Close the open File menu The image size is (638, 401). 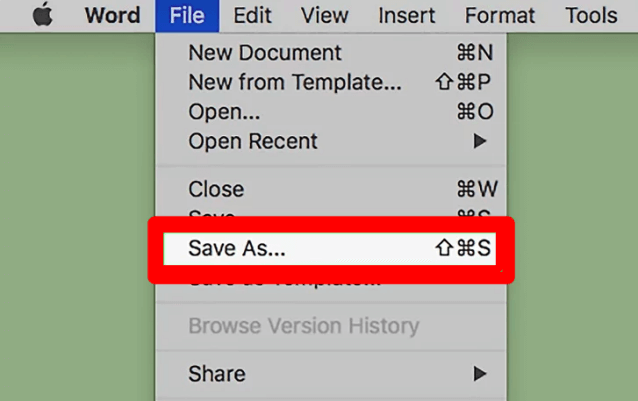(187, 15)
